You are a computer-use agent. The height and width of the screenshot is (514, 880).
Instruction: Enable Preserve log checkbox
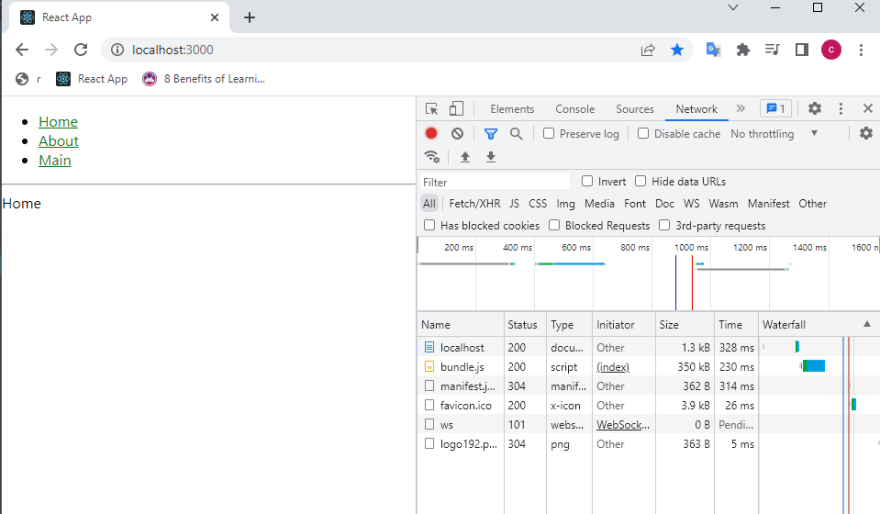[x=549, y=134]
